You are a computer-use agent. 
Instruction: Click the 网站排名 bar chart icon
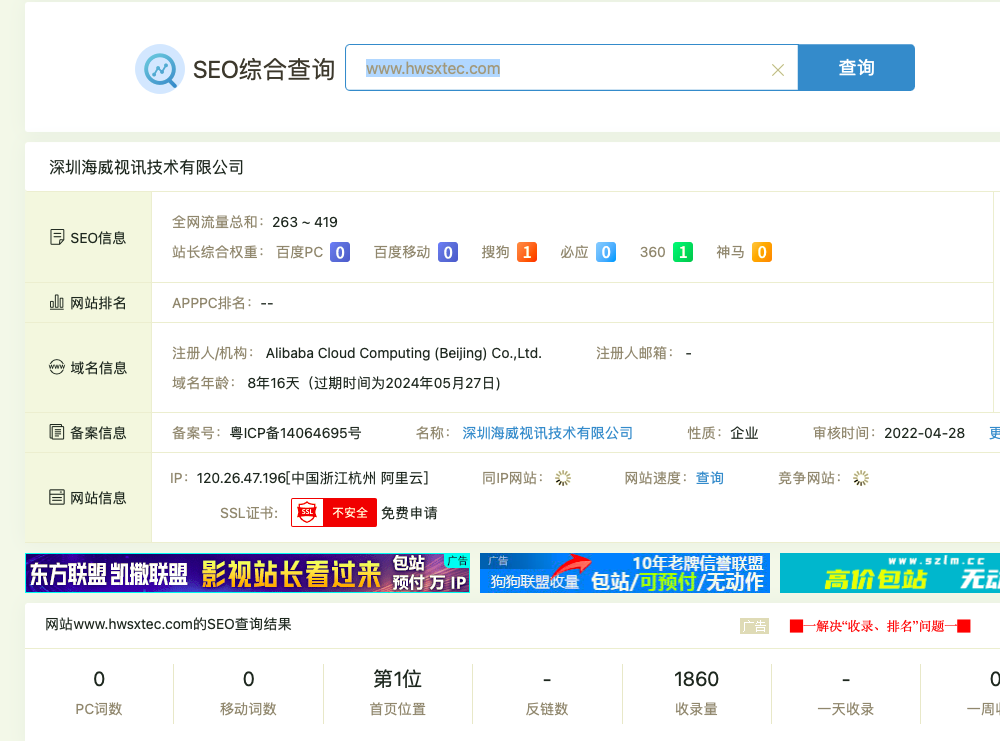tap(57, 302)
